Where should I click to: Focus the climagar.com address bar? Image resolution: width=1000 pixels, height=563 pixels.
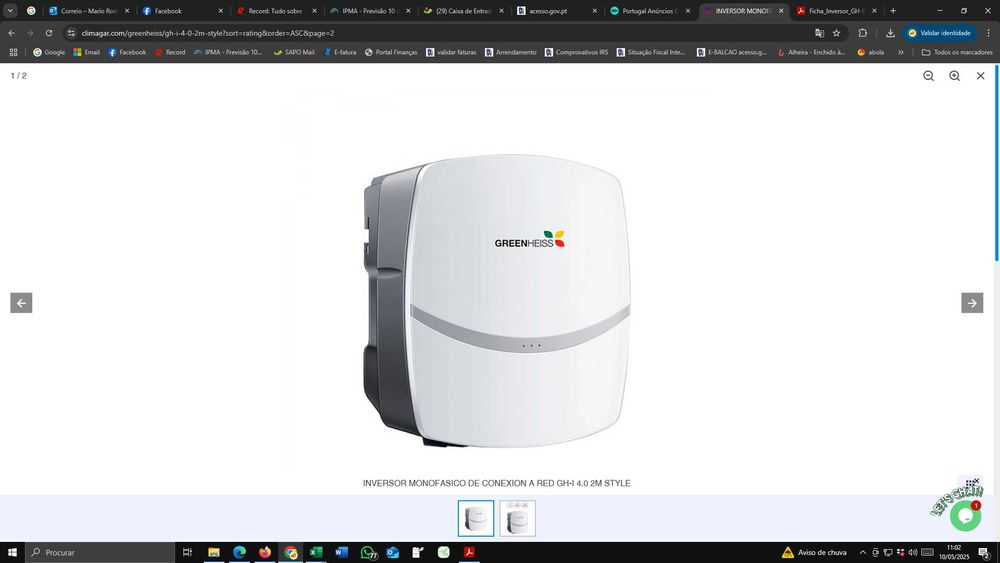pos(440,33)
